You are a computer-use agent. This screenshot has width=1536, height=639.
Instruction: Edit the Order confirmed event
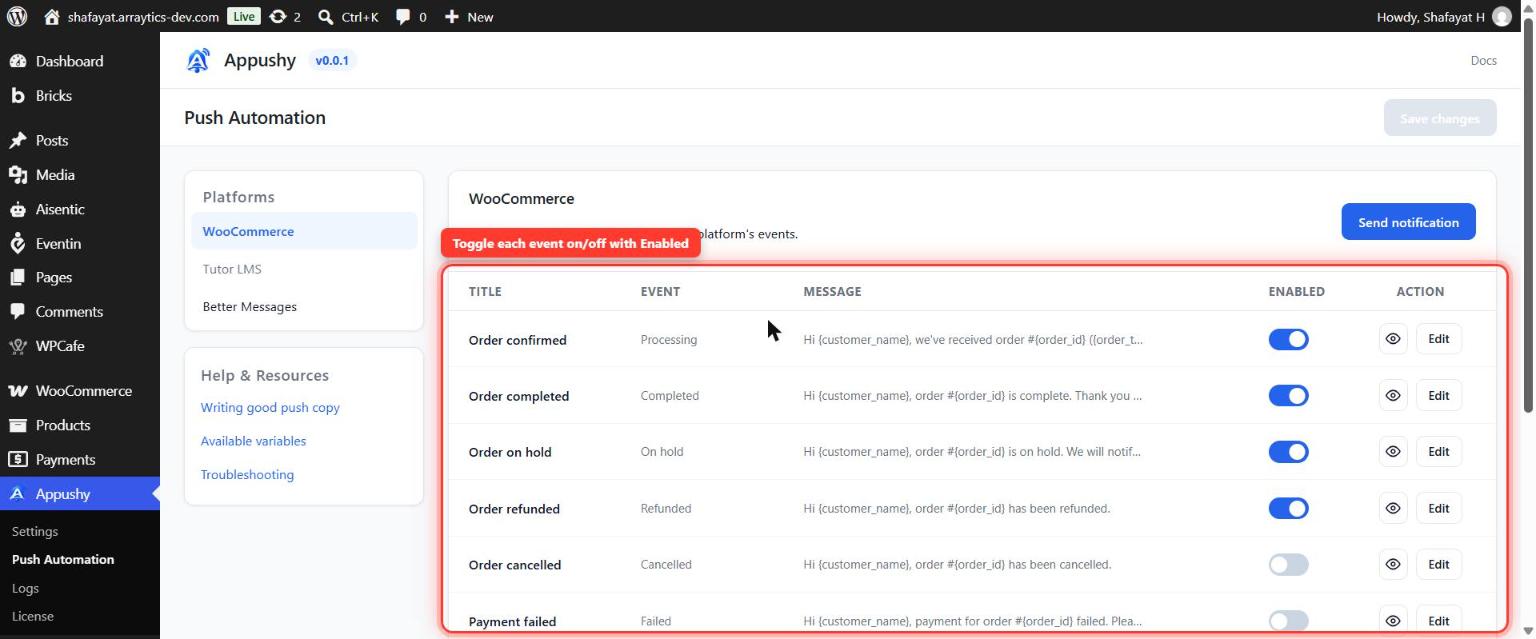coord(1439,339)
